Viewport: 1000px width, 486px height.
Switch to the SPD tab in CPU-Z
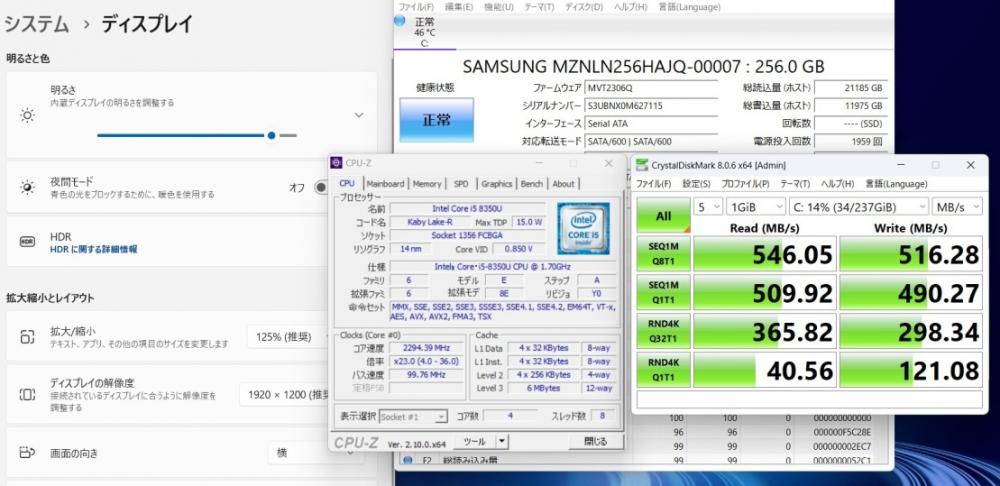pyautogui.click(x=460, y=184)
